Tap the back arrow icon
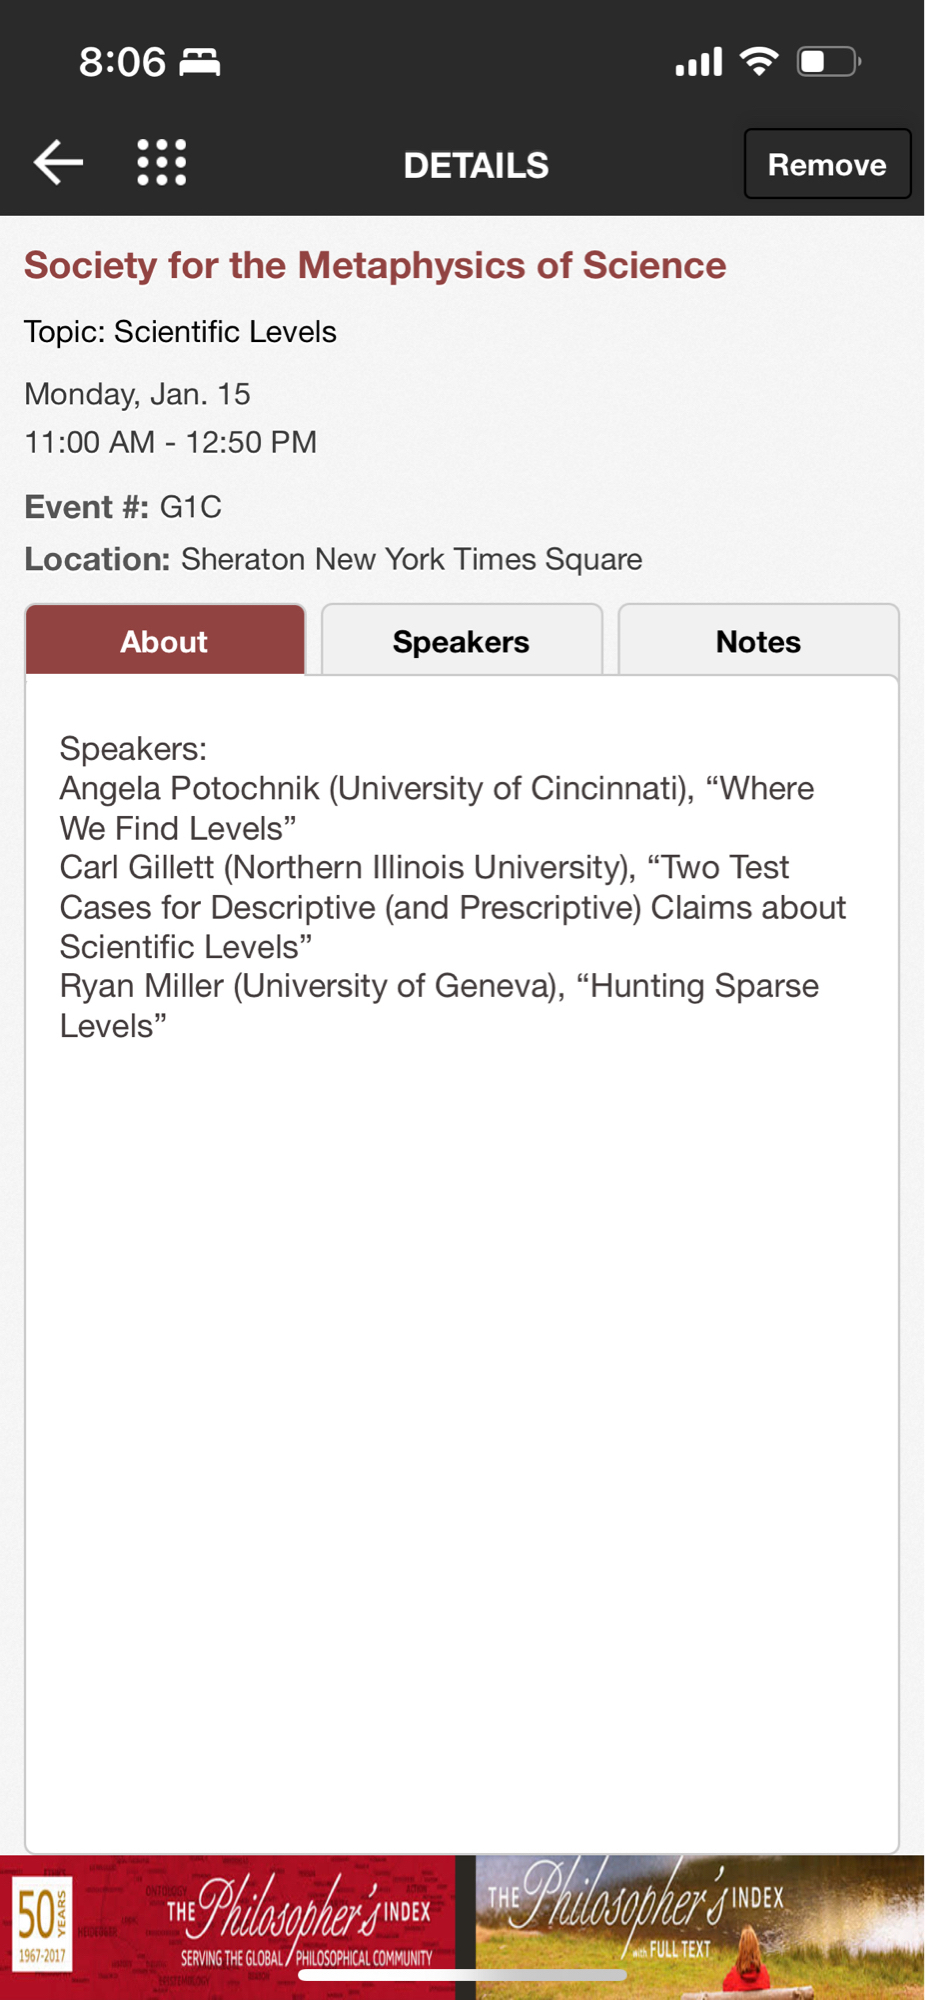Screen dimensions: 925x2000 [58, 163]
